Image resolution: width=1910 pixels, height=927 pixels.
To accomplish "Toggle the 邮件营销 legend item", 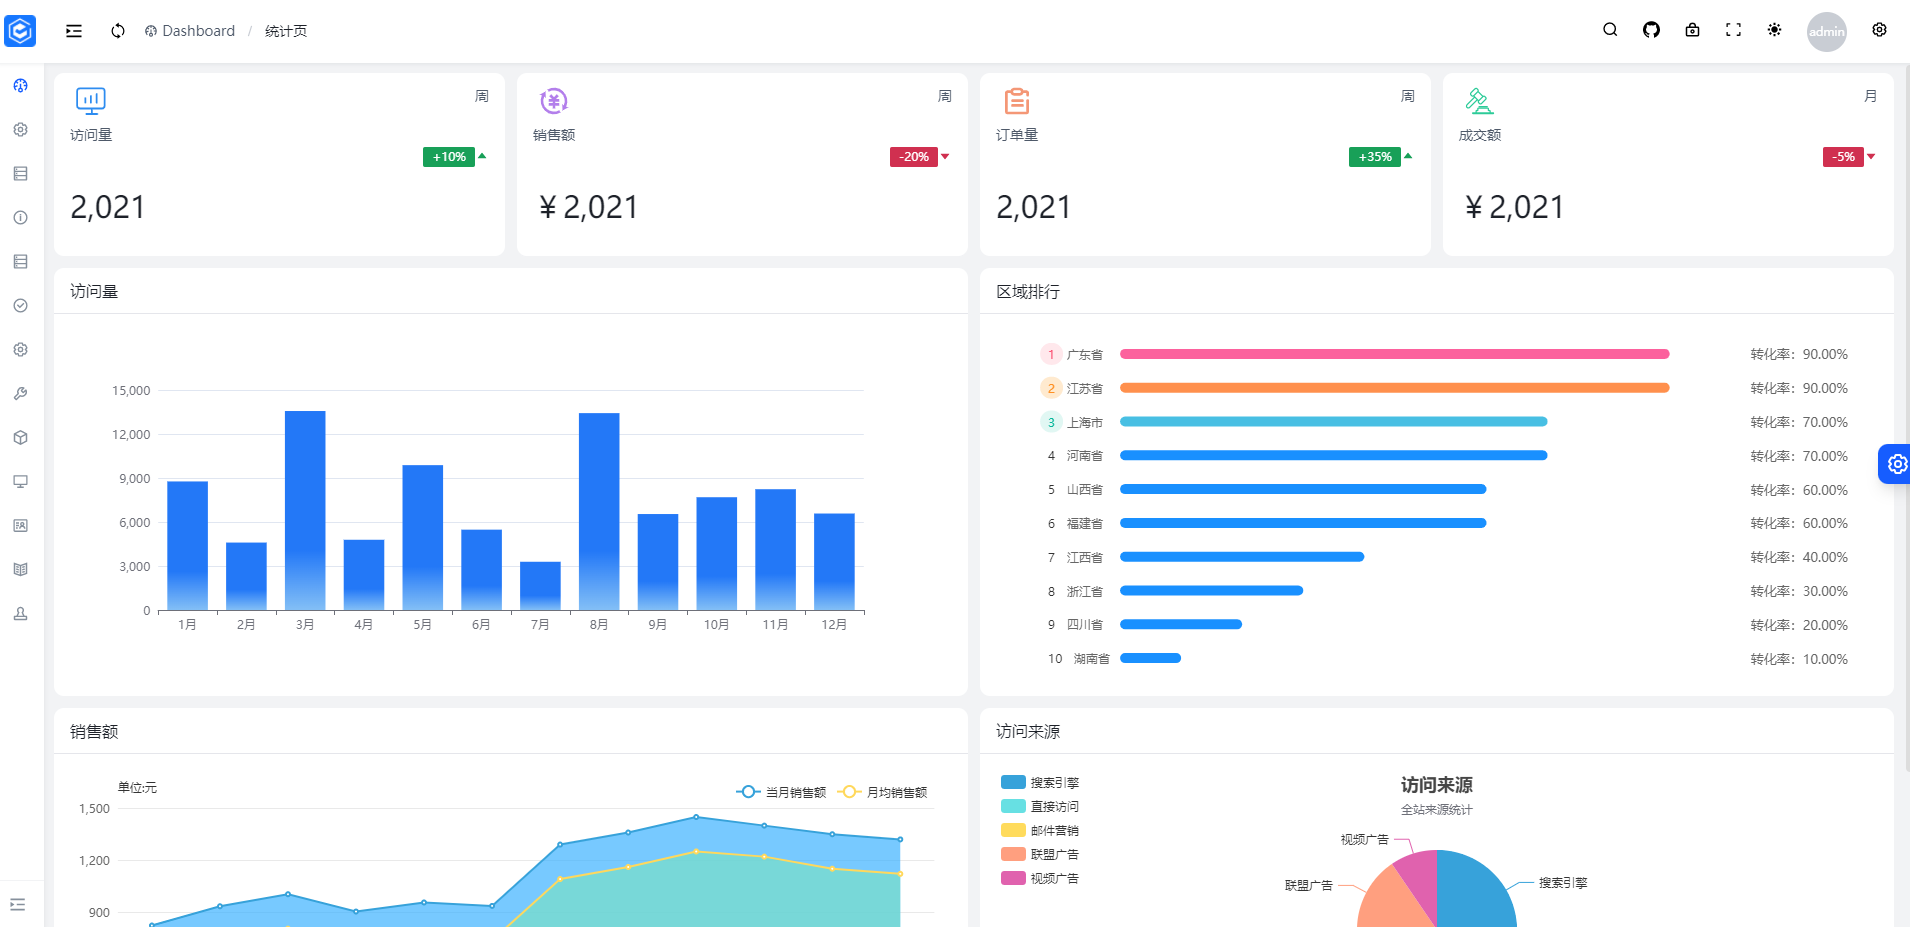I will pyautogui.click(x=1040, y=830).
